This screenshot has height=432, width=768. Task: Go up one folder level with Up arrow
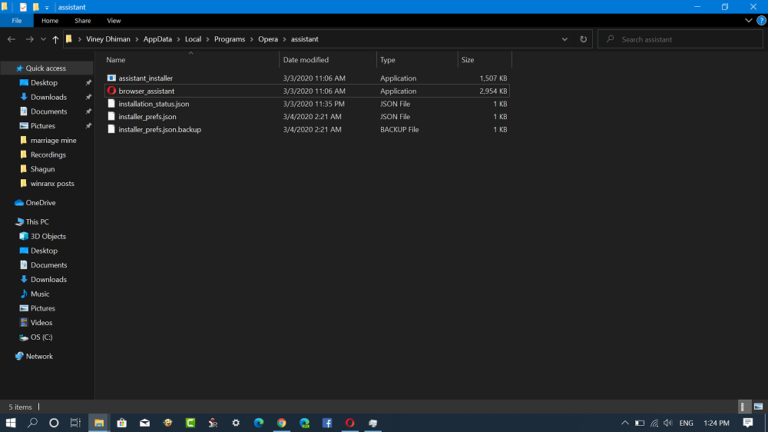pyautogui.click(x=55, y=39)
